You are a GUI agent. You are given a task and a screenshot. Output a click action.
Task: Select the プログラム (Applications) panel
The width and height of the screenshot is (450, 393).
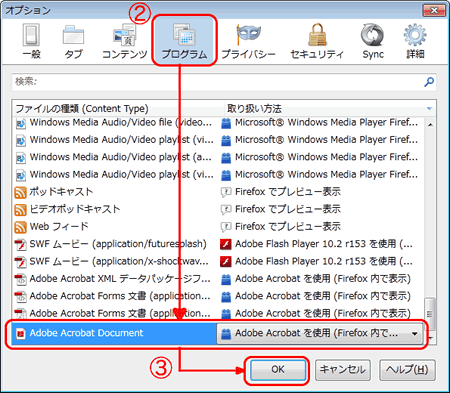184,40
